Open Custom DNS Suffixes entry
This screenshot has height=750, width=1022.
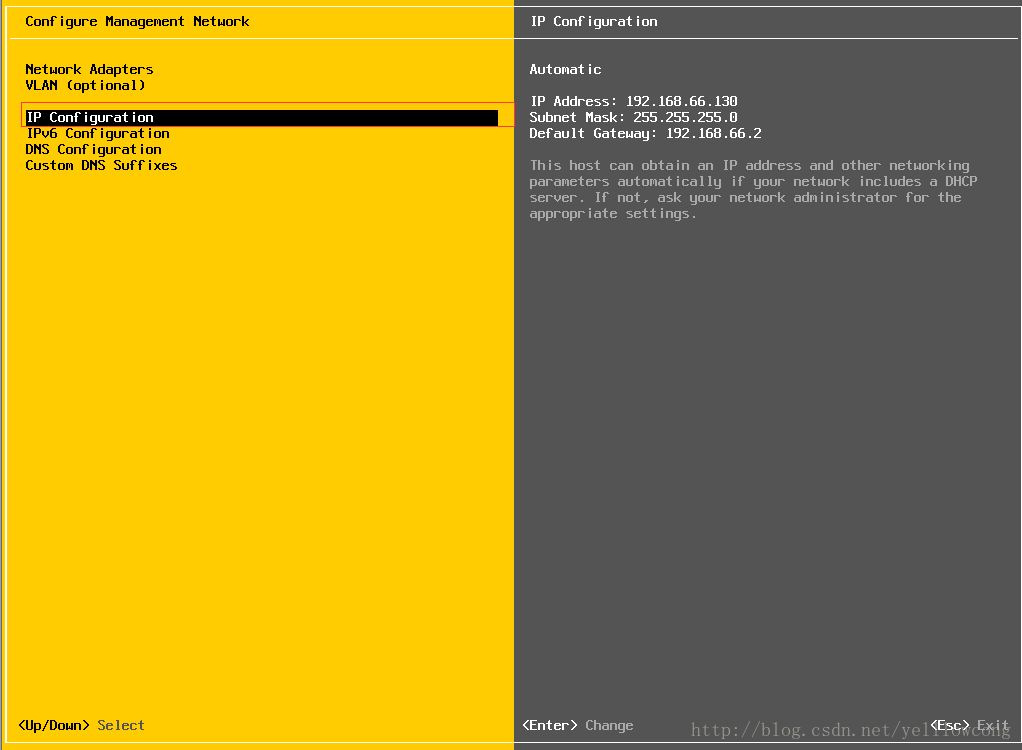coord(101,166)
